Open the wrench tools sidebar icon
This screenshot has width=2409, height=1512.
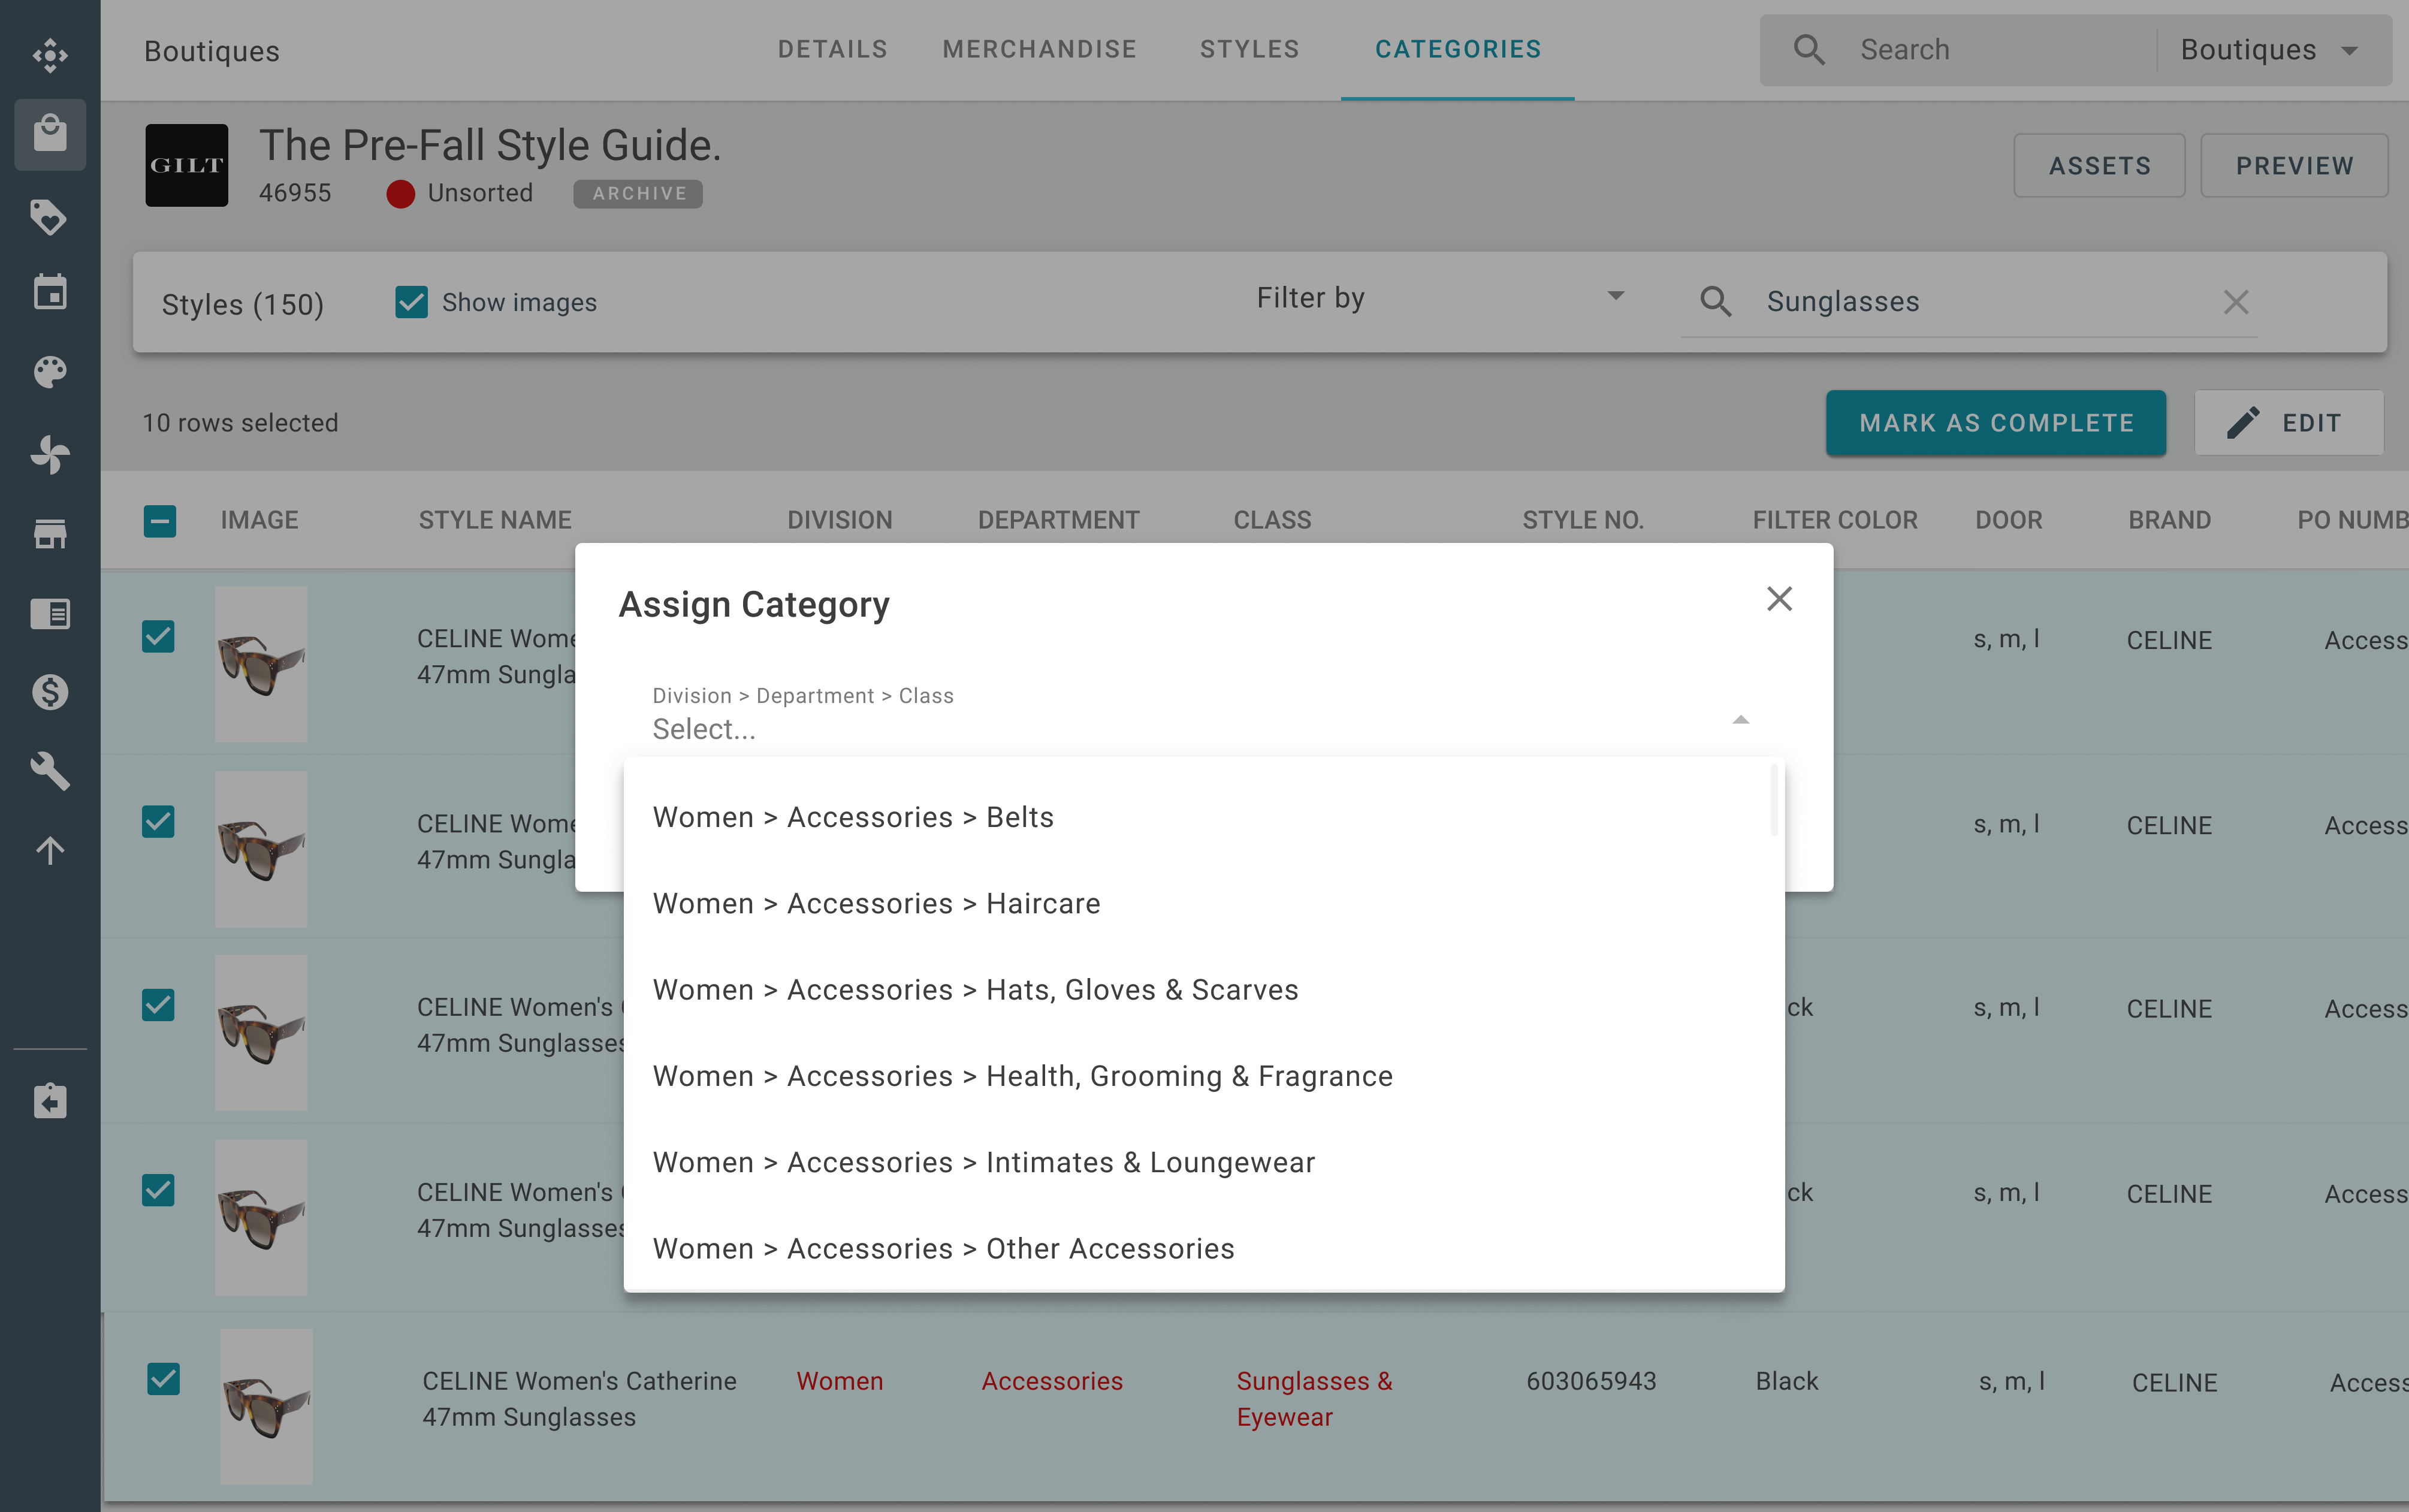[x=50, y=771]
